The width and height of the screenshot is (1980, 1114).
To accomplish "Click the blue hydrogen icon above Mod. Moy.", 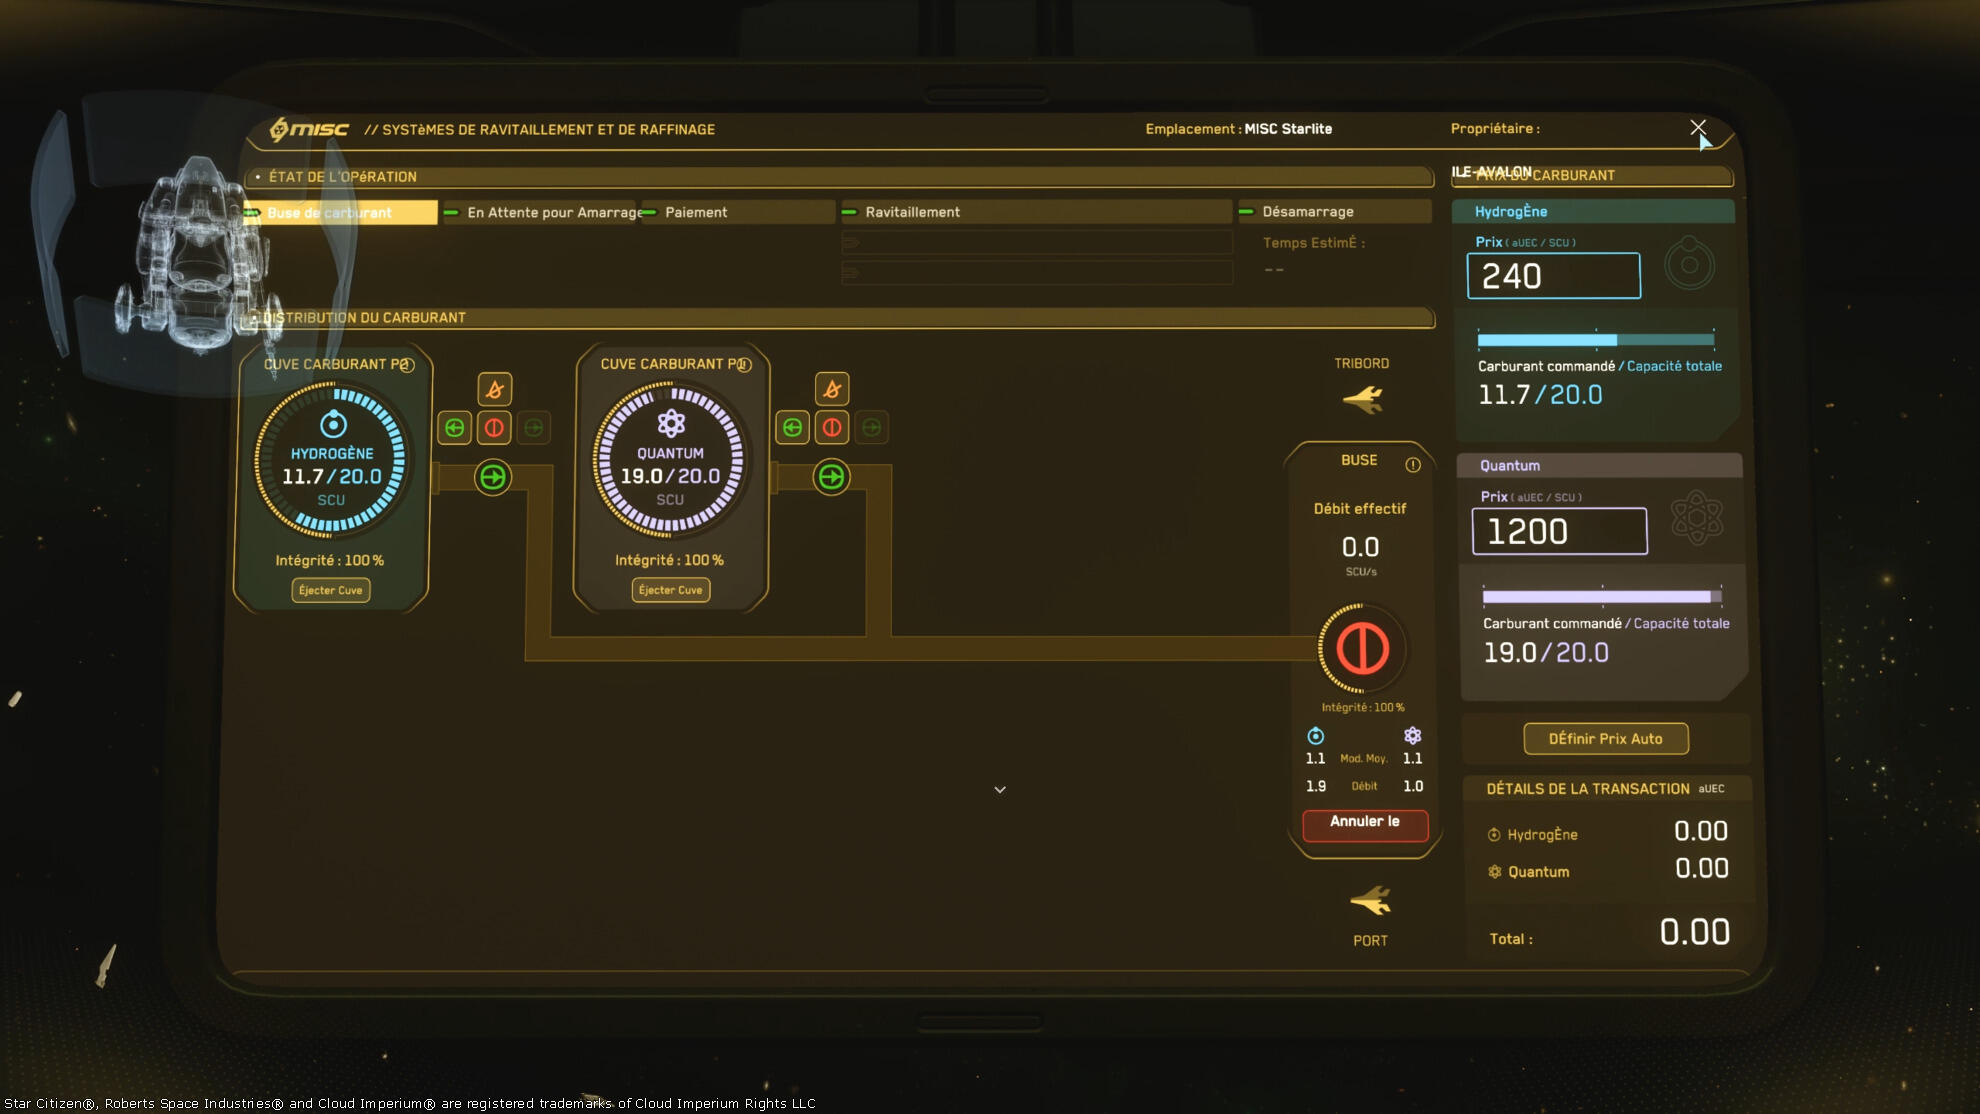I will click(1316, 736).
